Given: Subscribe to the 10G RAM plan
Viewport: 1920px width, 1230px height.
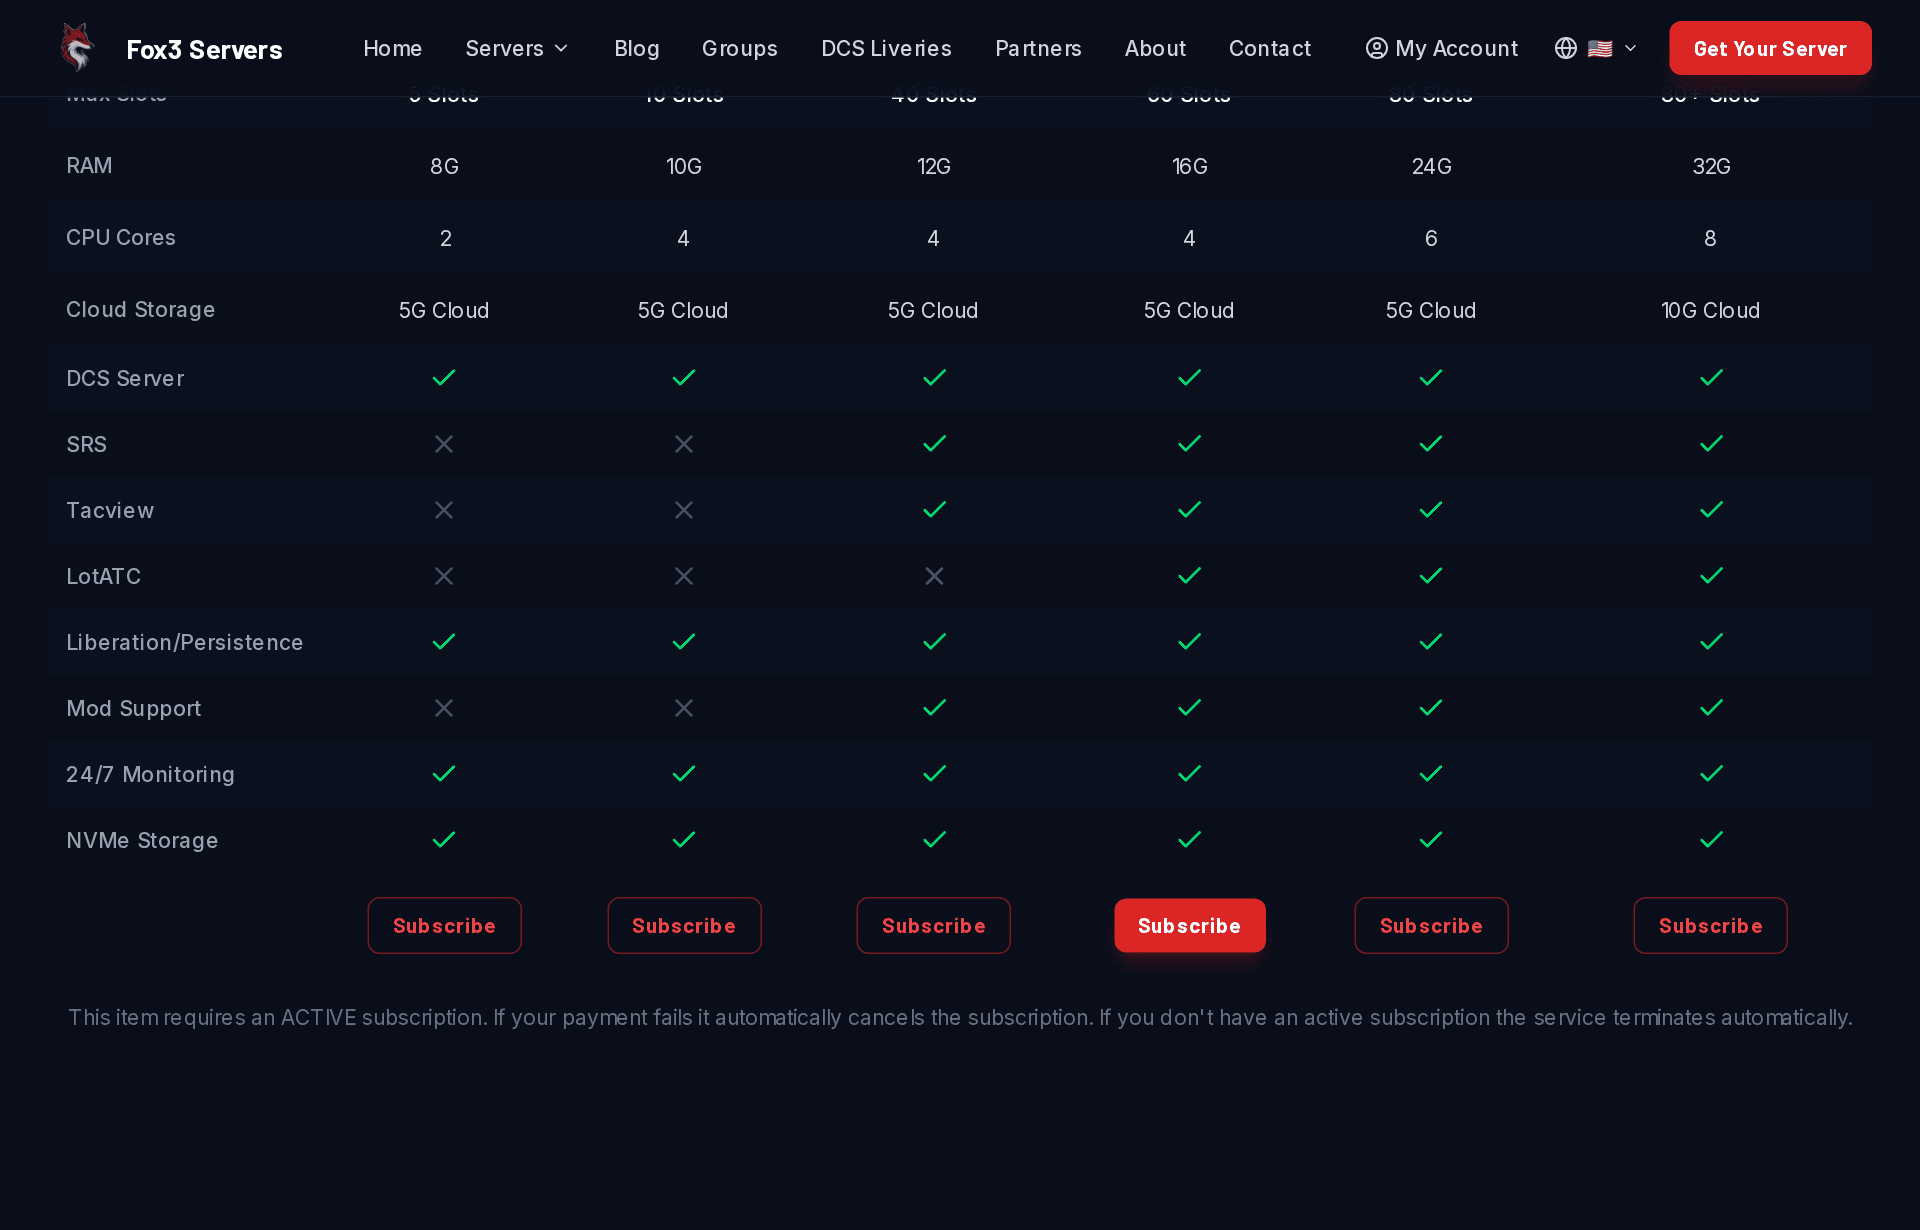Looking at the screenshot, I should point(685,926).
